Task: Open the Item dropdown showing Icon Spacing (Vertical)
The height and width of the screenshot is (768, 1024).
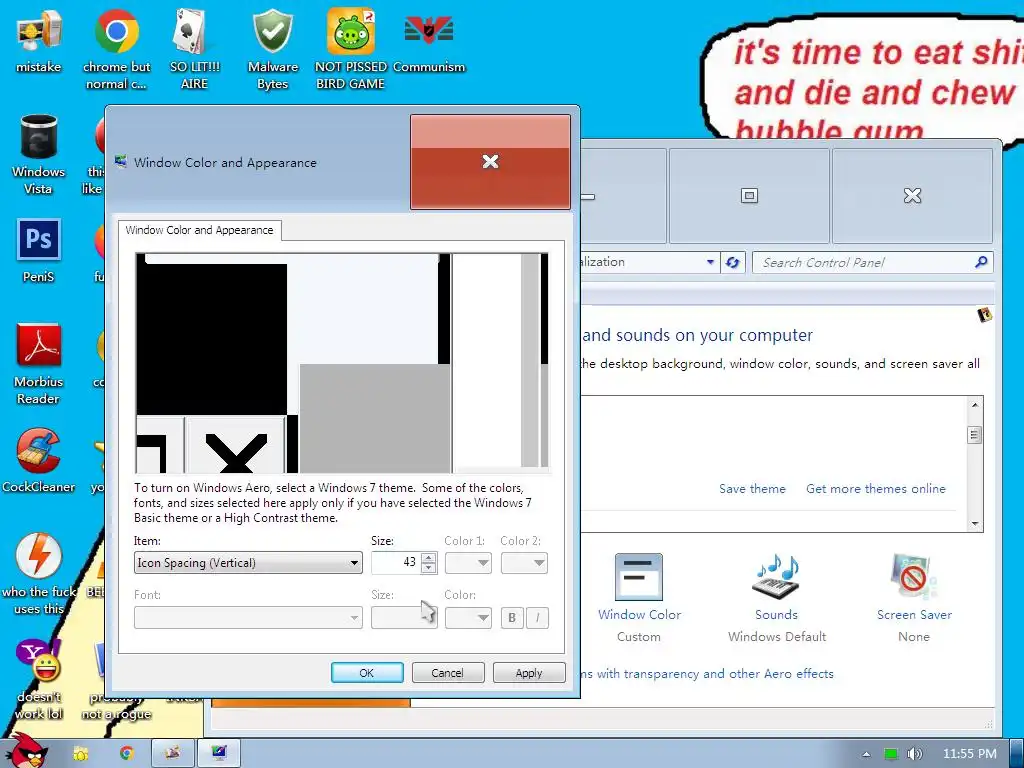Action: (x=248, y=563)
